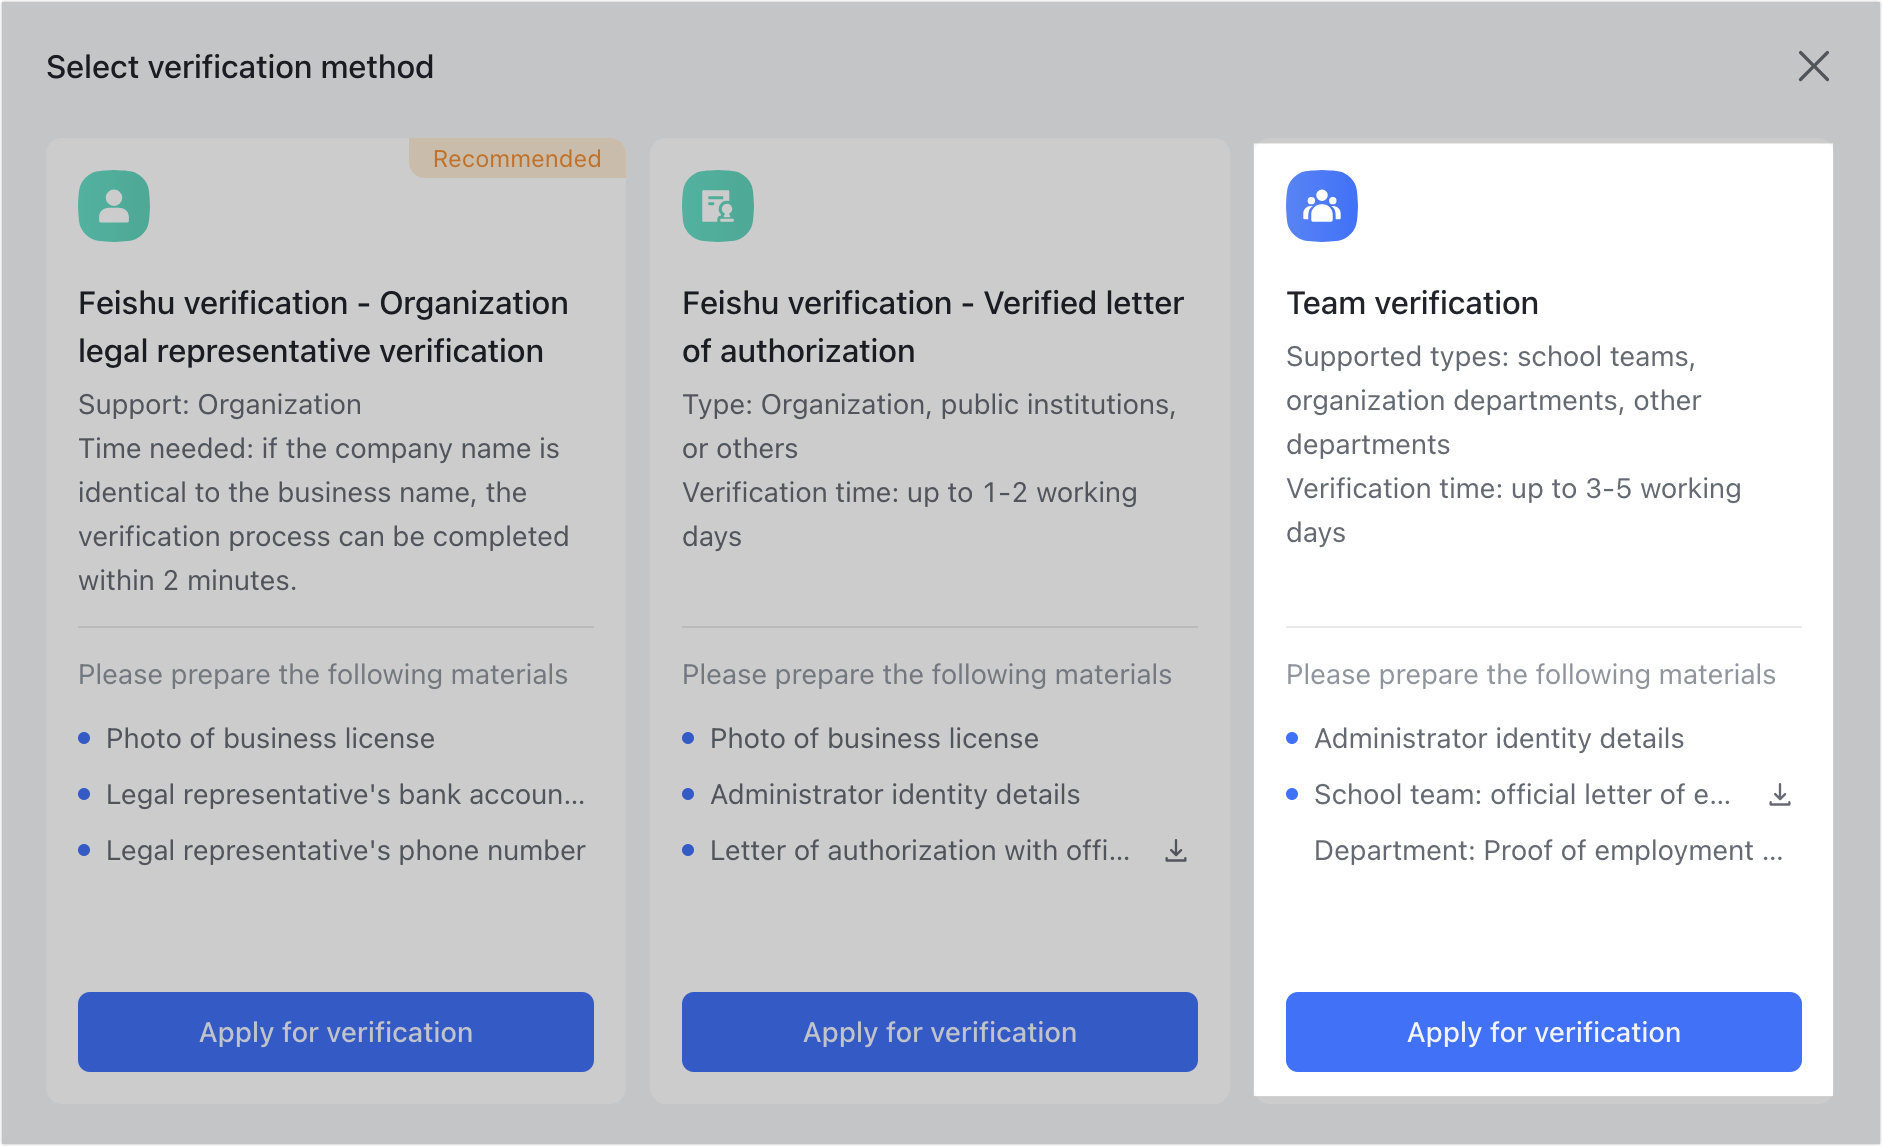1882x1146 pixels.
Task: Apply for verification under Team verification
Action: coord(1543,1032)
